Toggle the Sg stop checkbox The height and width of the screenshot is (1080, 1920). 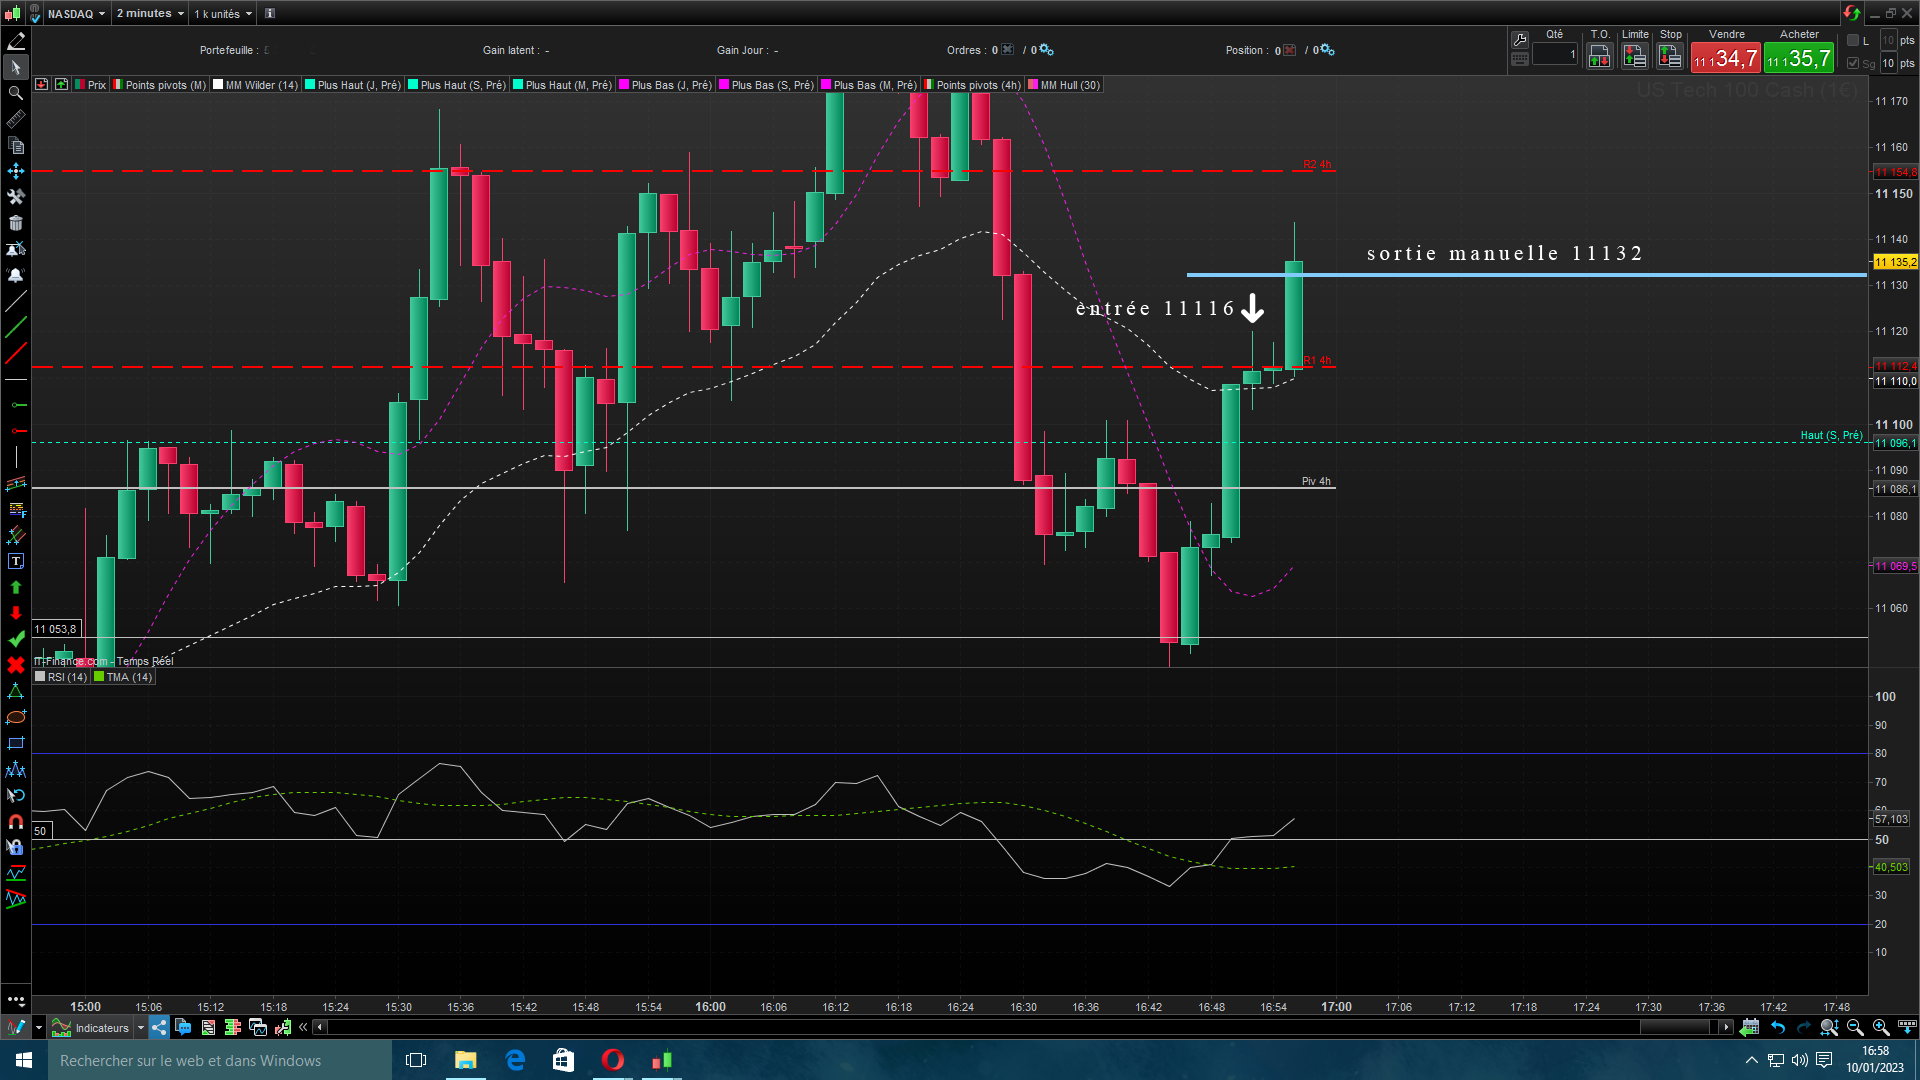pyautogui.click(x=1853, y=63)
